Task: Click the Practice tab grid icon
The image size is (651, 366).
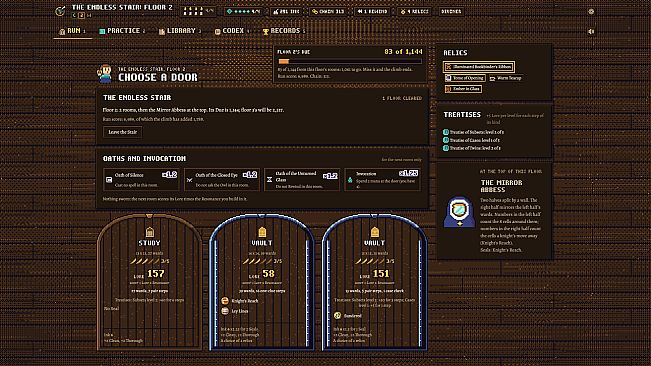Action: (x=102, y=32)
